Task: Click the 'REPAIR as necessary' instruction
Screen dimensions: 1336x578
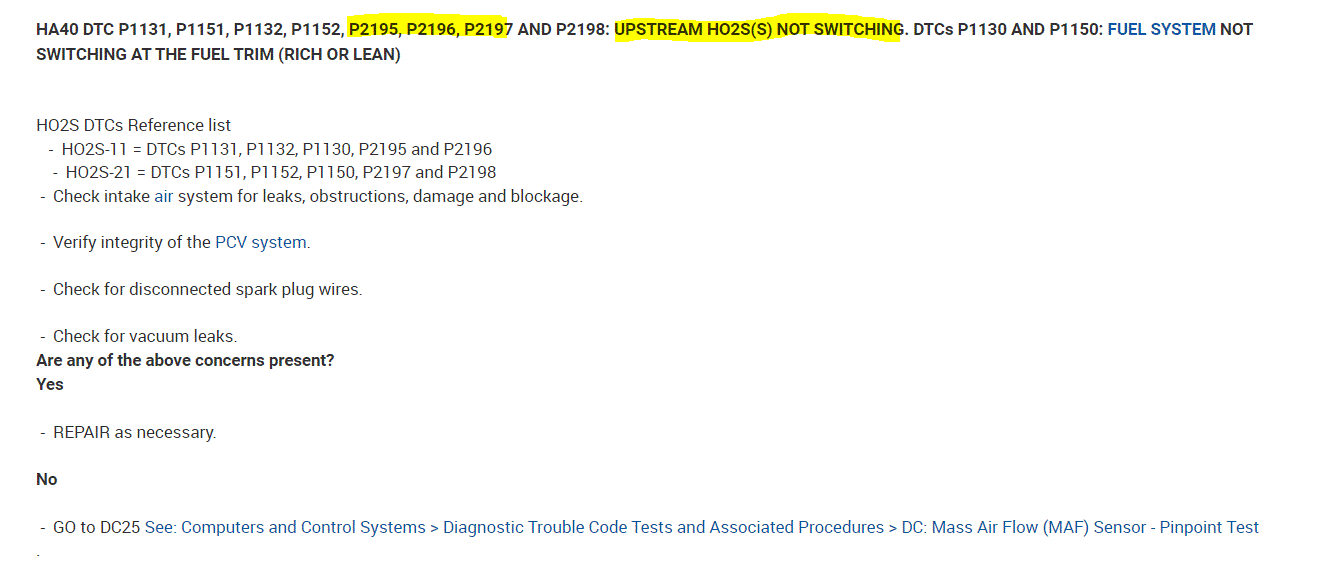Action: point(134,432)
